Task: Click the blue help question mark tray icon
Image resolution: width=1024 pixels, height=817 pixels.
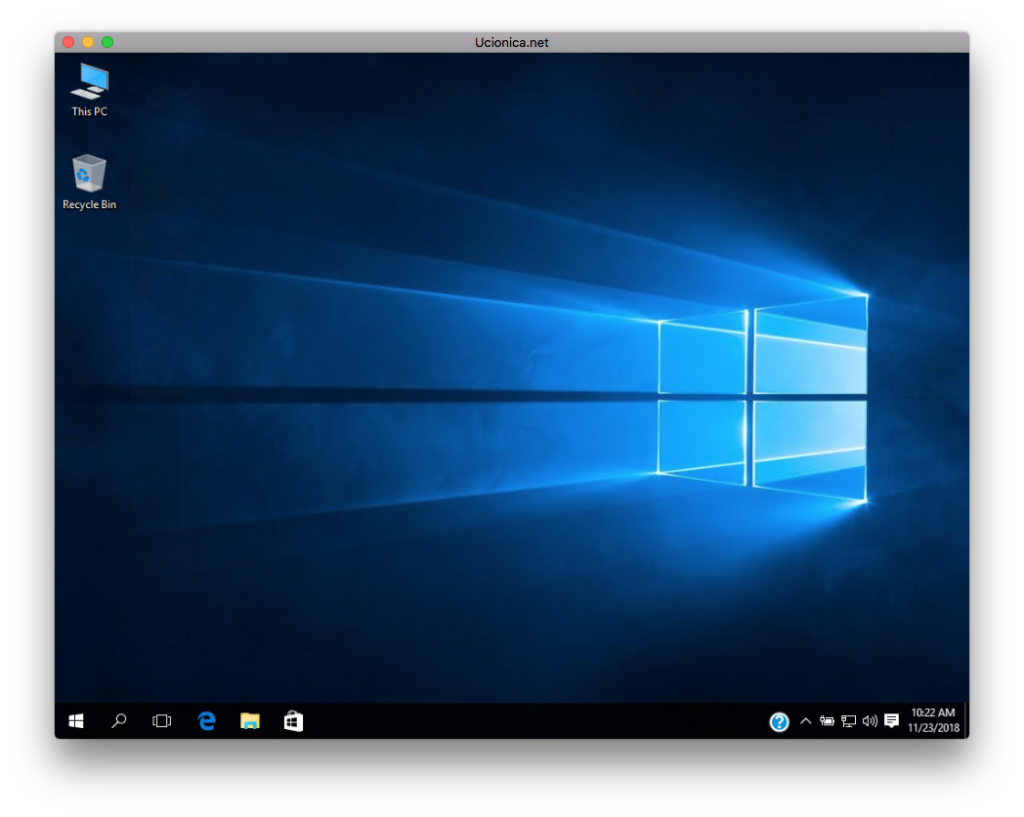Action: click(x=779, y=722)
